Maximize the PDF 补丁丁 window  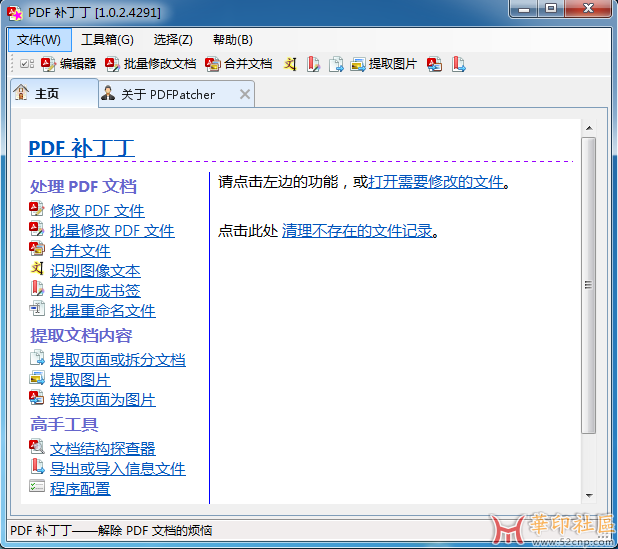point(551,9)
